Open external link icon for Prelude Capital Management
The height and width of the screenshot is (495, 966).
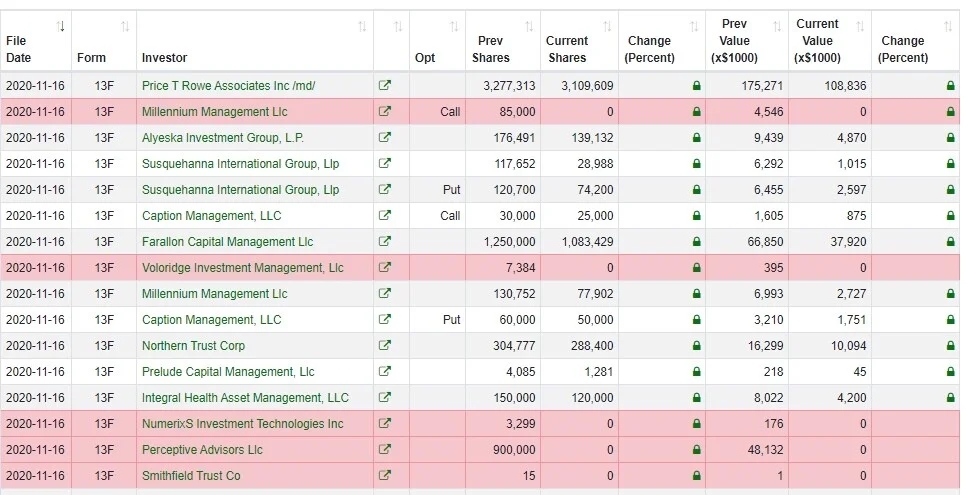384,371
